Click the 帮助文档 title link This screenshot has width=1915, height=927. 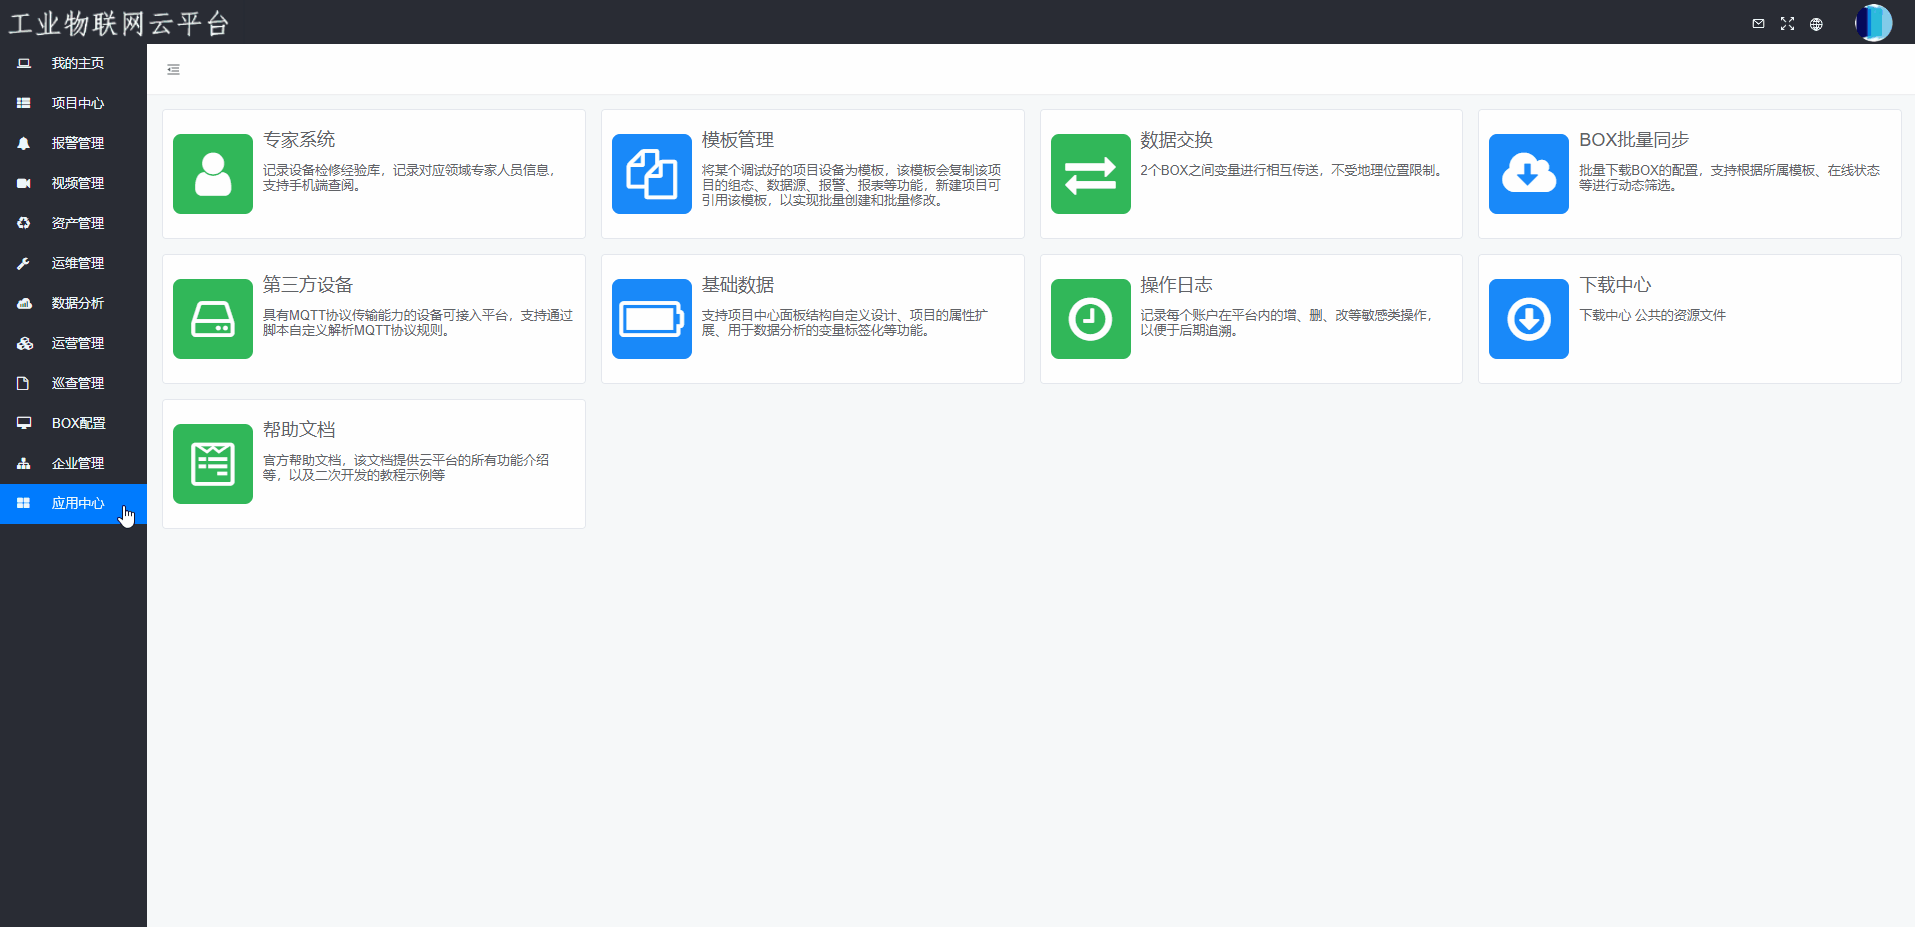(x=299, y=430)
